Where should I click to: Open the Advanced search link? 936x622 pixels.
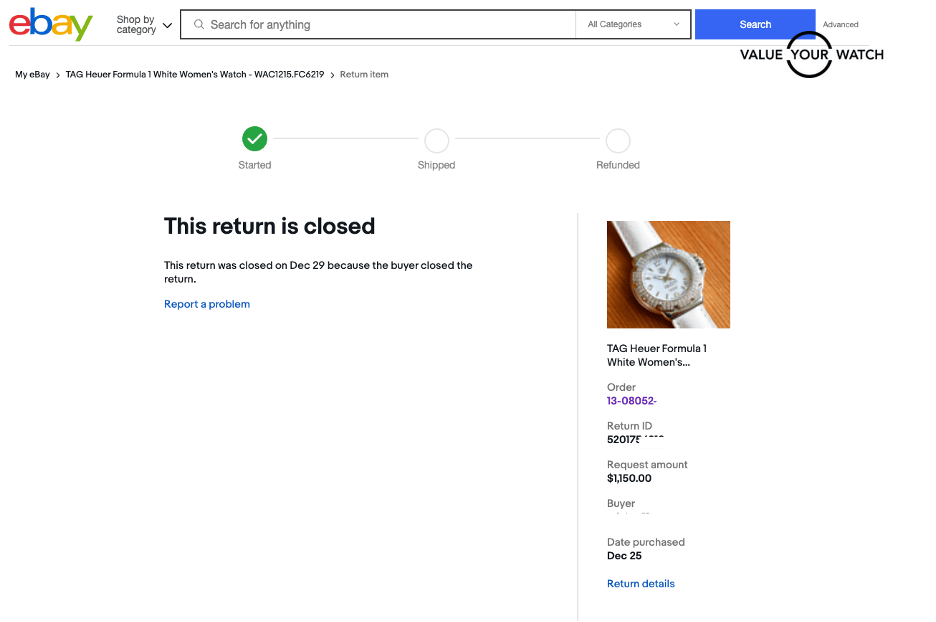click(x=840, y=25)
